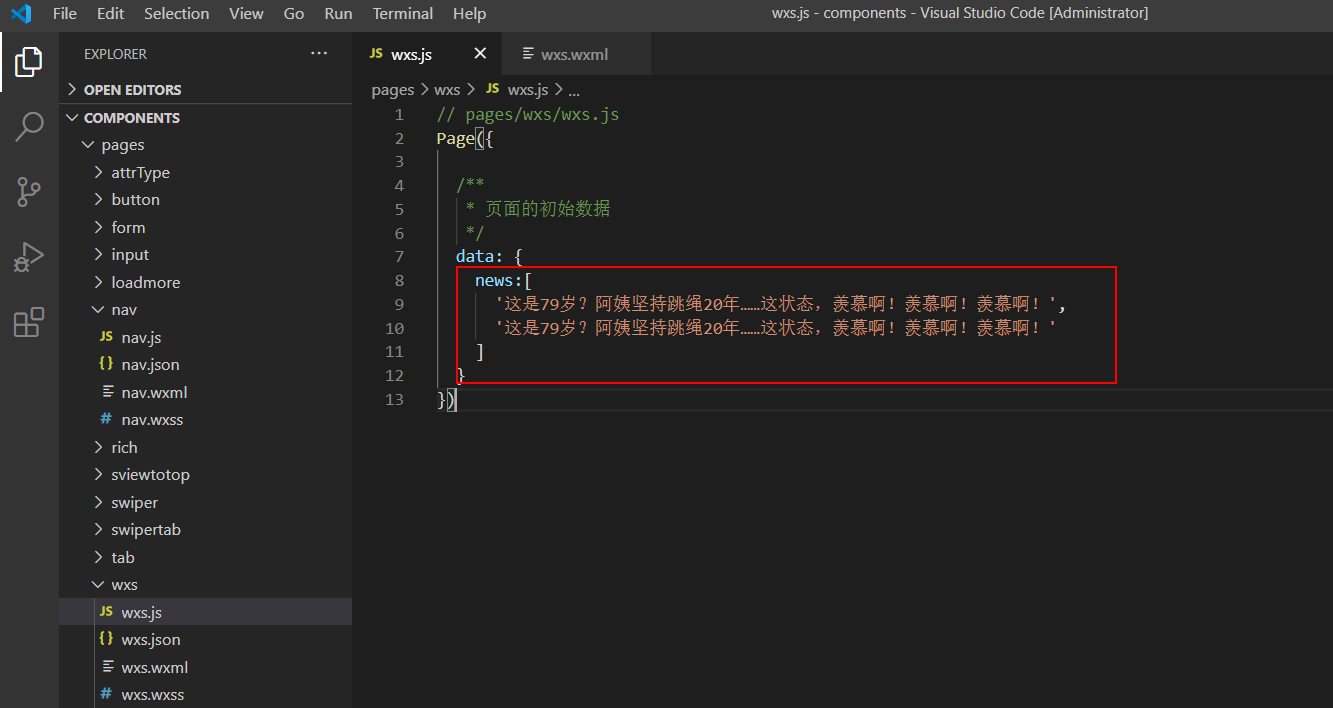Click the hash icon of nav.wxss

(x=106, y=420)
